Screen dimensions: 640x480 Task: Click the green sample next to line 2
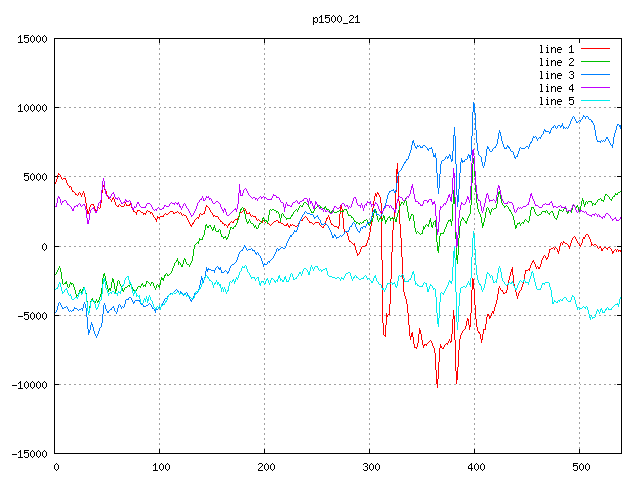coord(596,62)
